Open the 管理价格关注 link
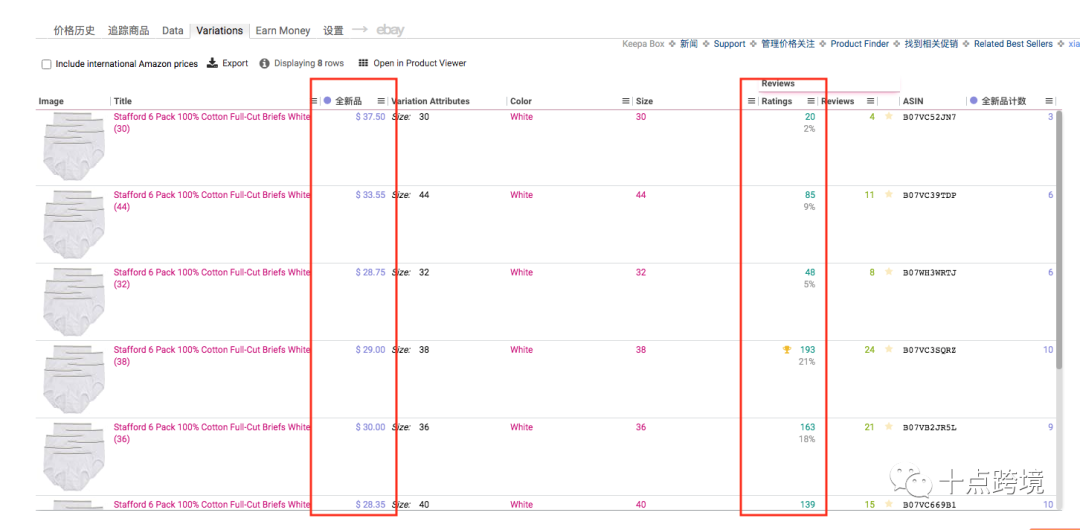 click(788, 44)
